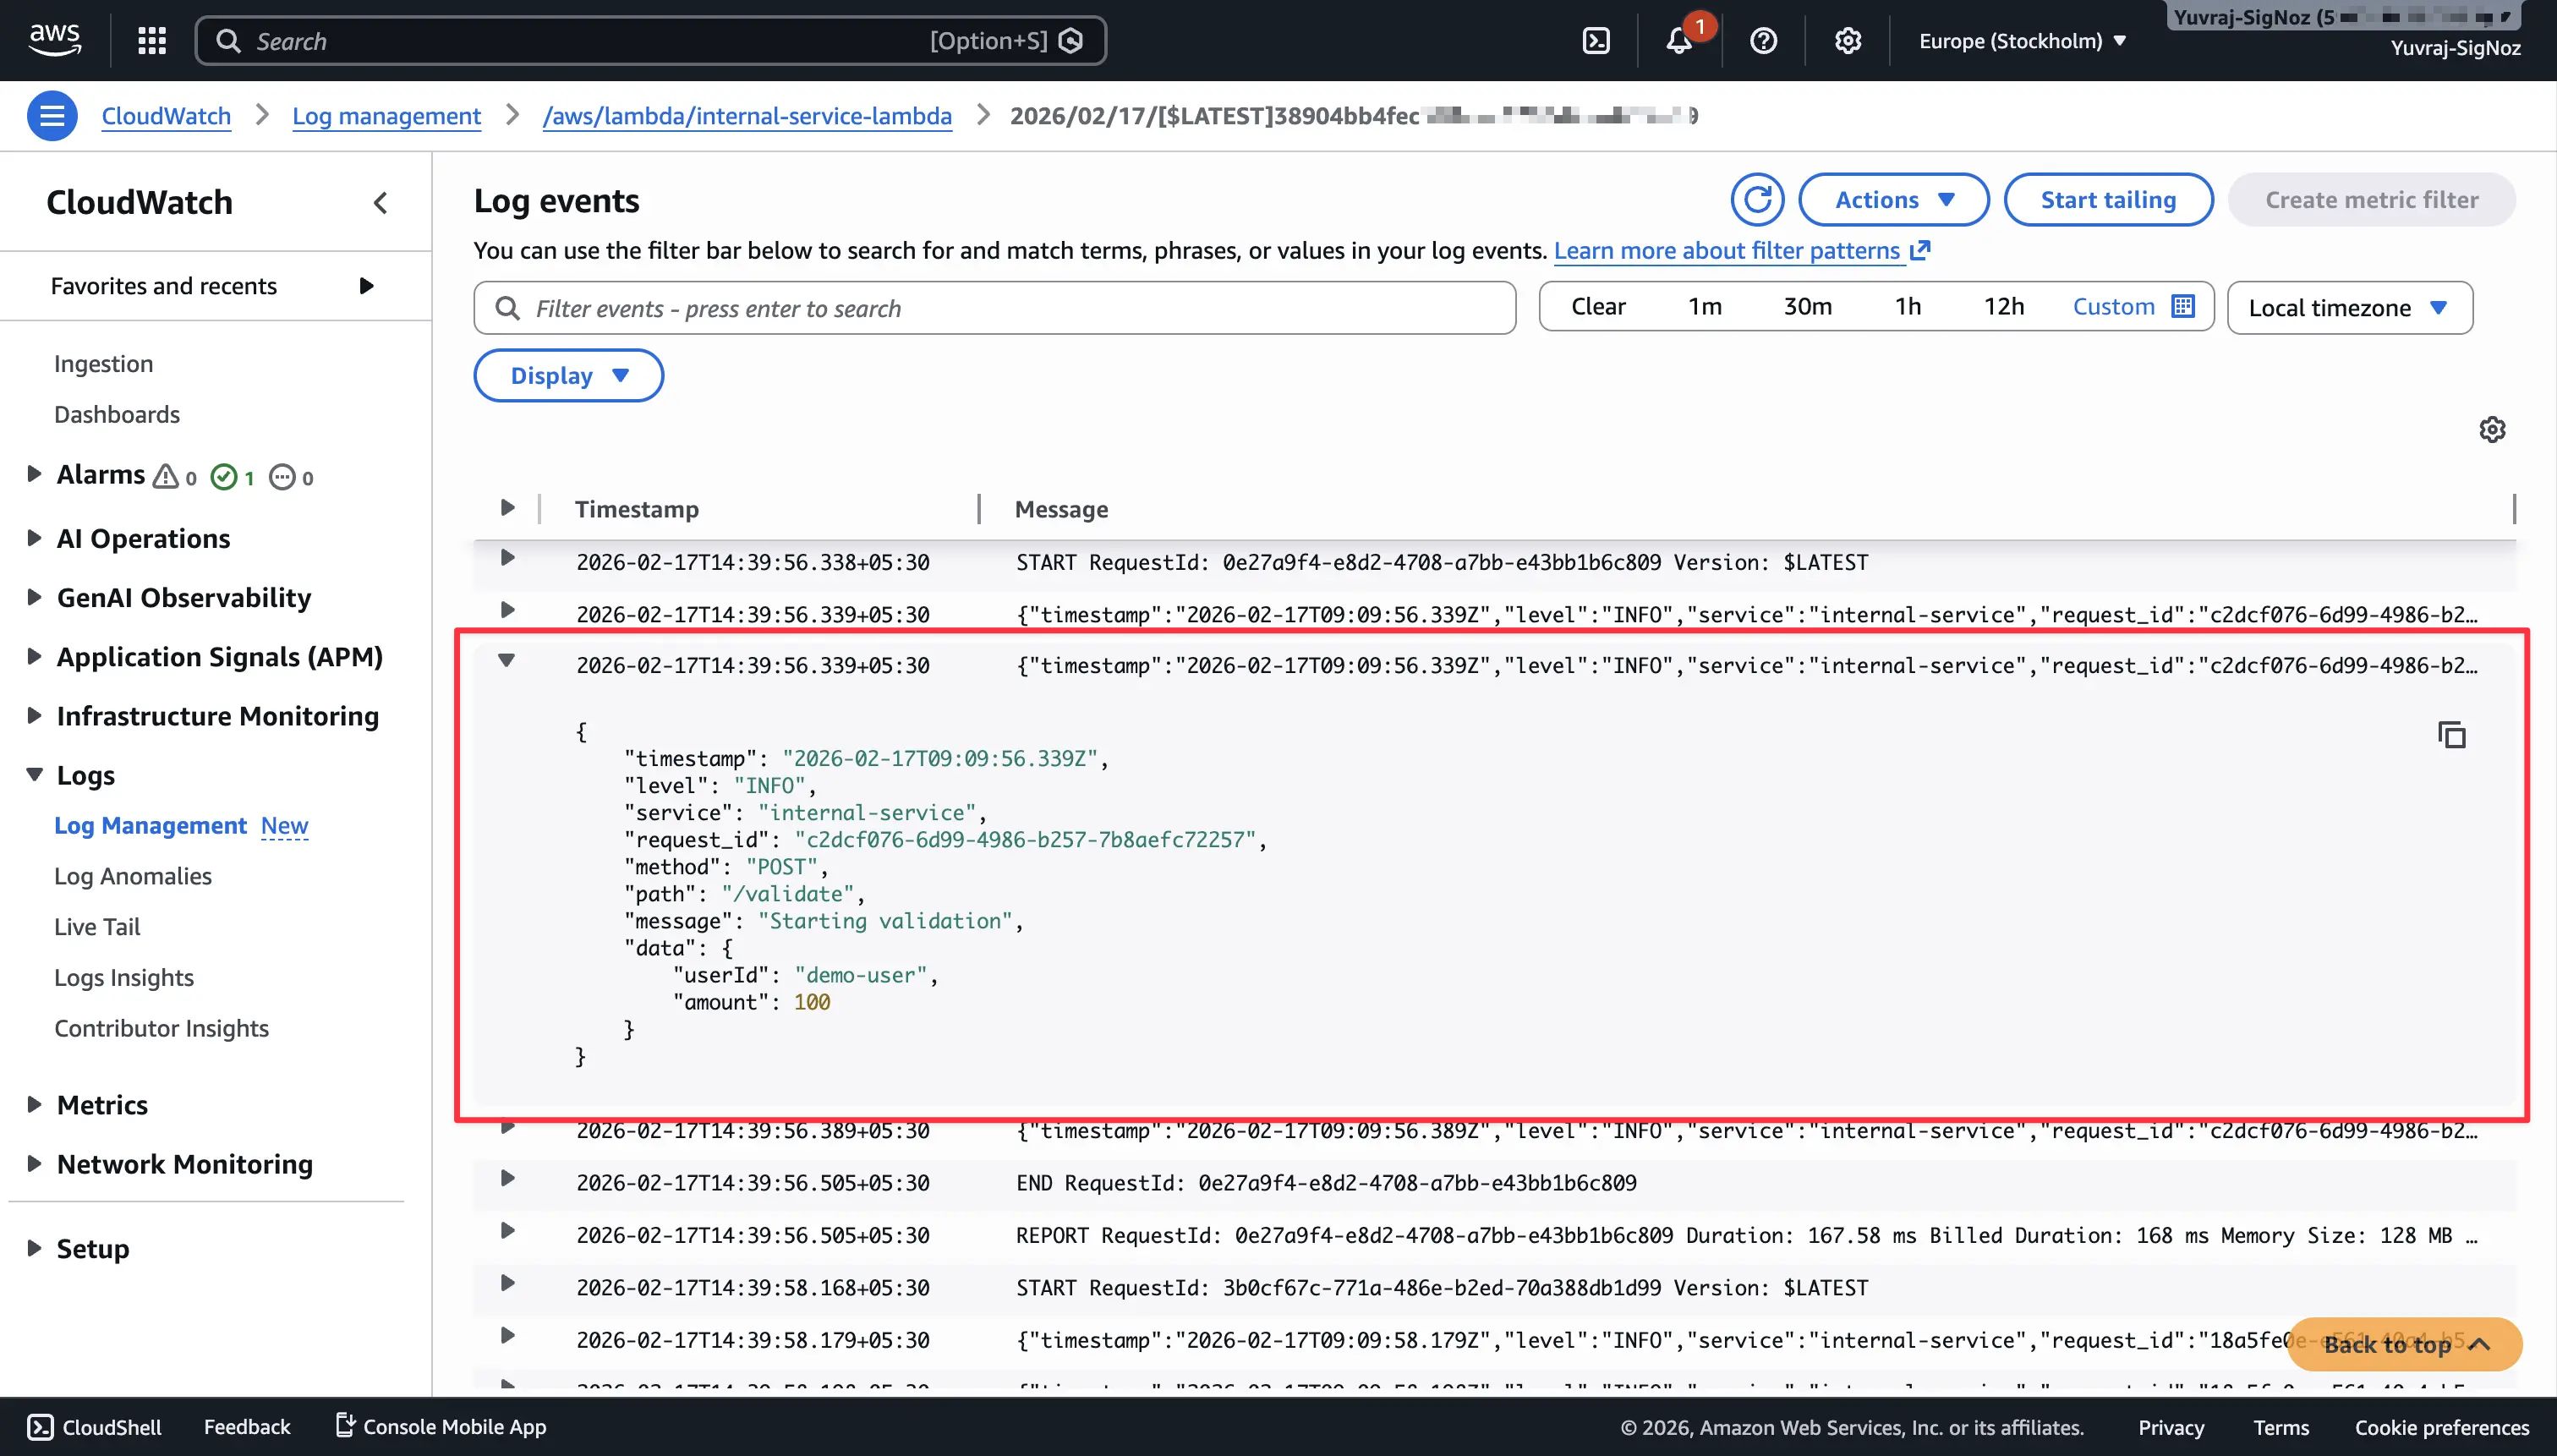Click the Filter events search field
The width and height of the screenshot is (2557, 1456).
coord(1000,309)
